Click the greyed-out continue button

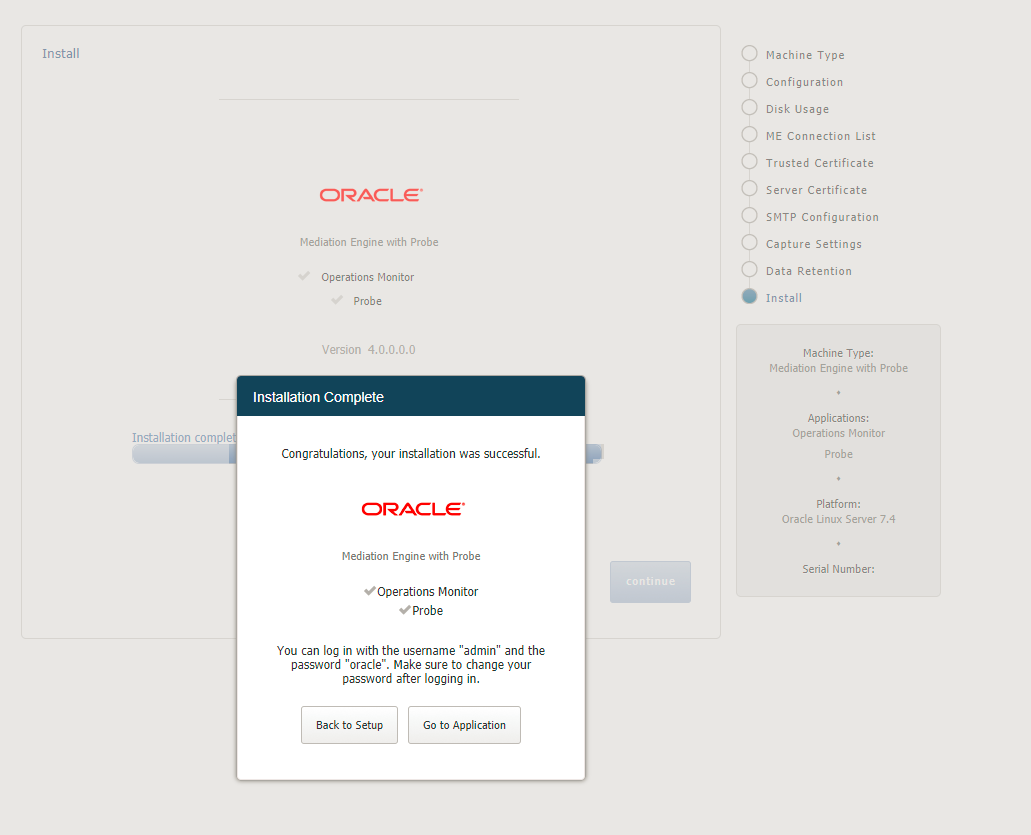pyautogui.click(x=650, y=581)
